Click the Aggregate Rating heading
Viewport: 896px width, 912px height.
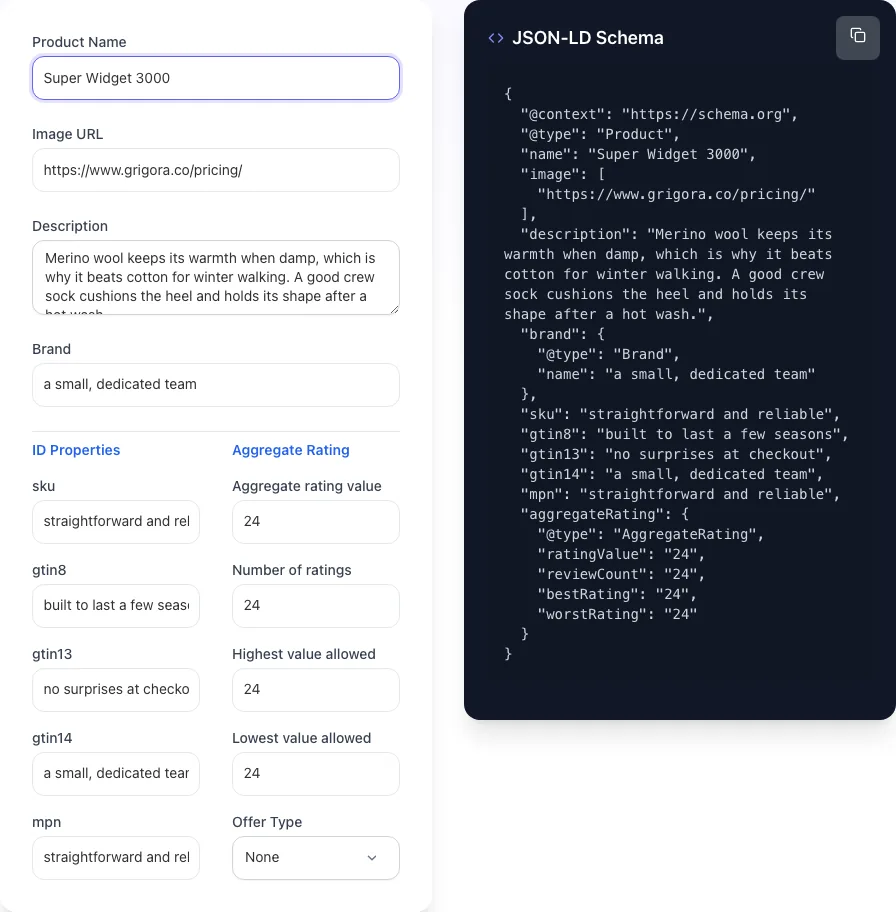[x=291, y=450]
